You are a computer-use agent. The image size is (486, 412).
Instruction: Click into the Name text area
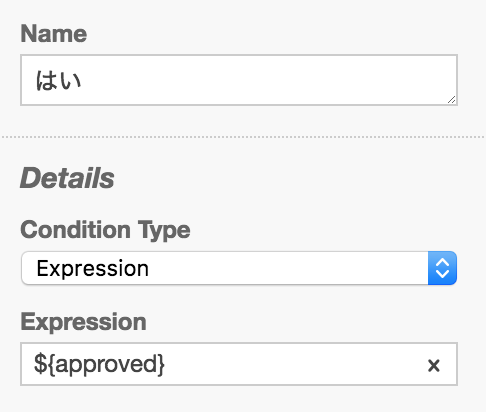pos(239,80)
